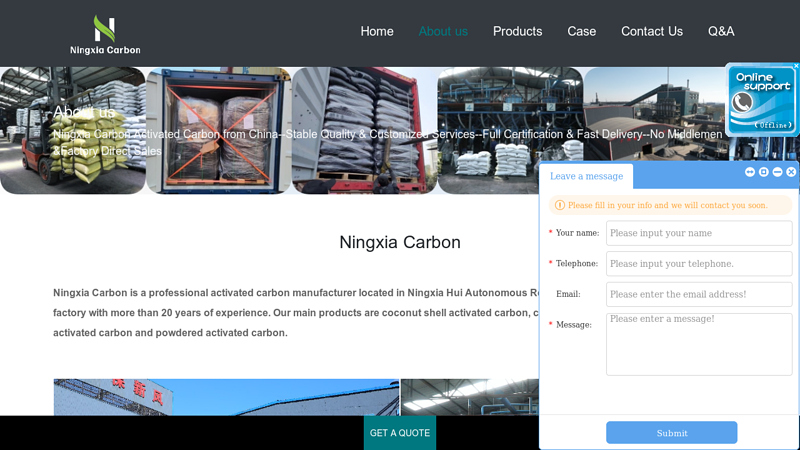Click the orange info icon in notice bar
Viewport: 800px width, 450px height.
click(560, 205)
